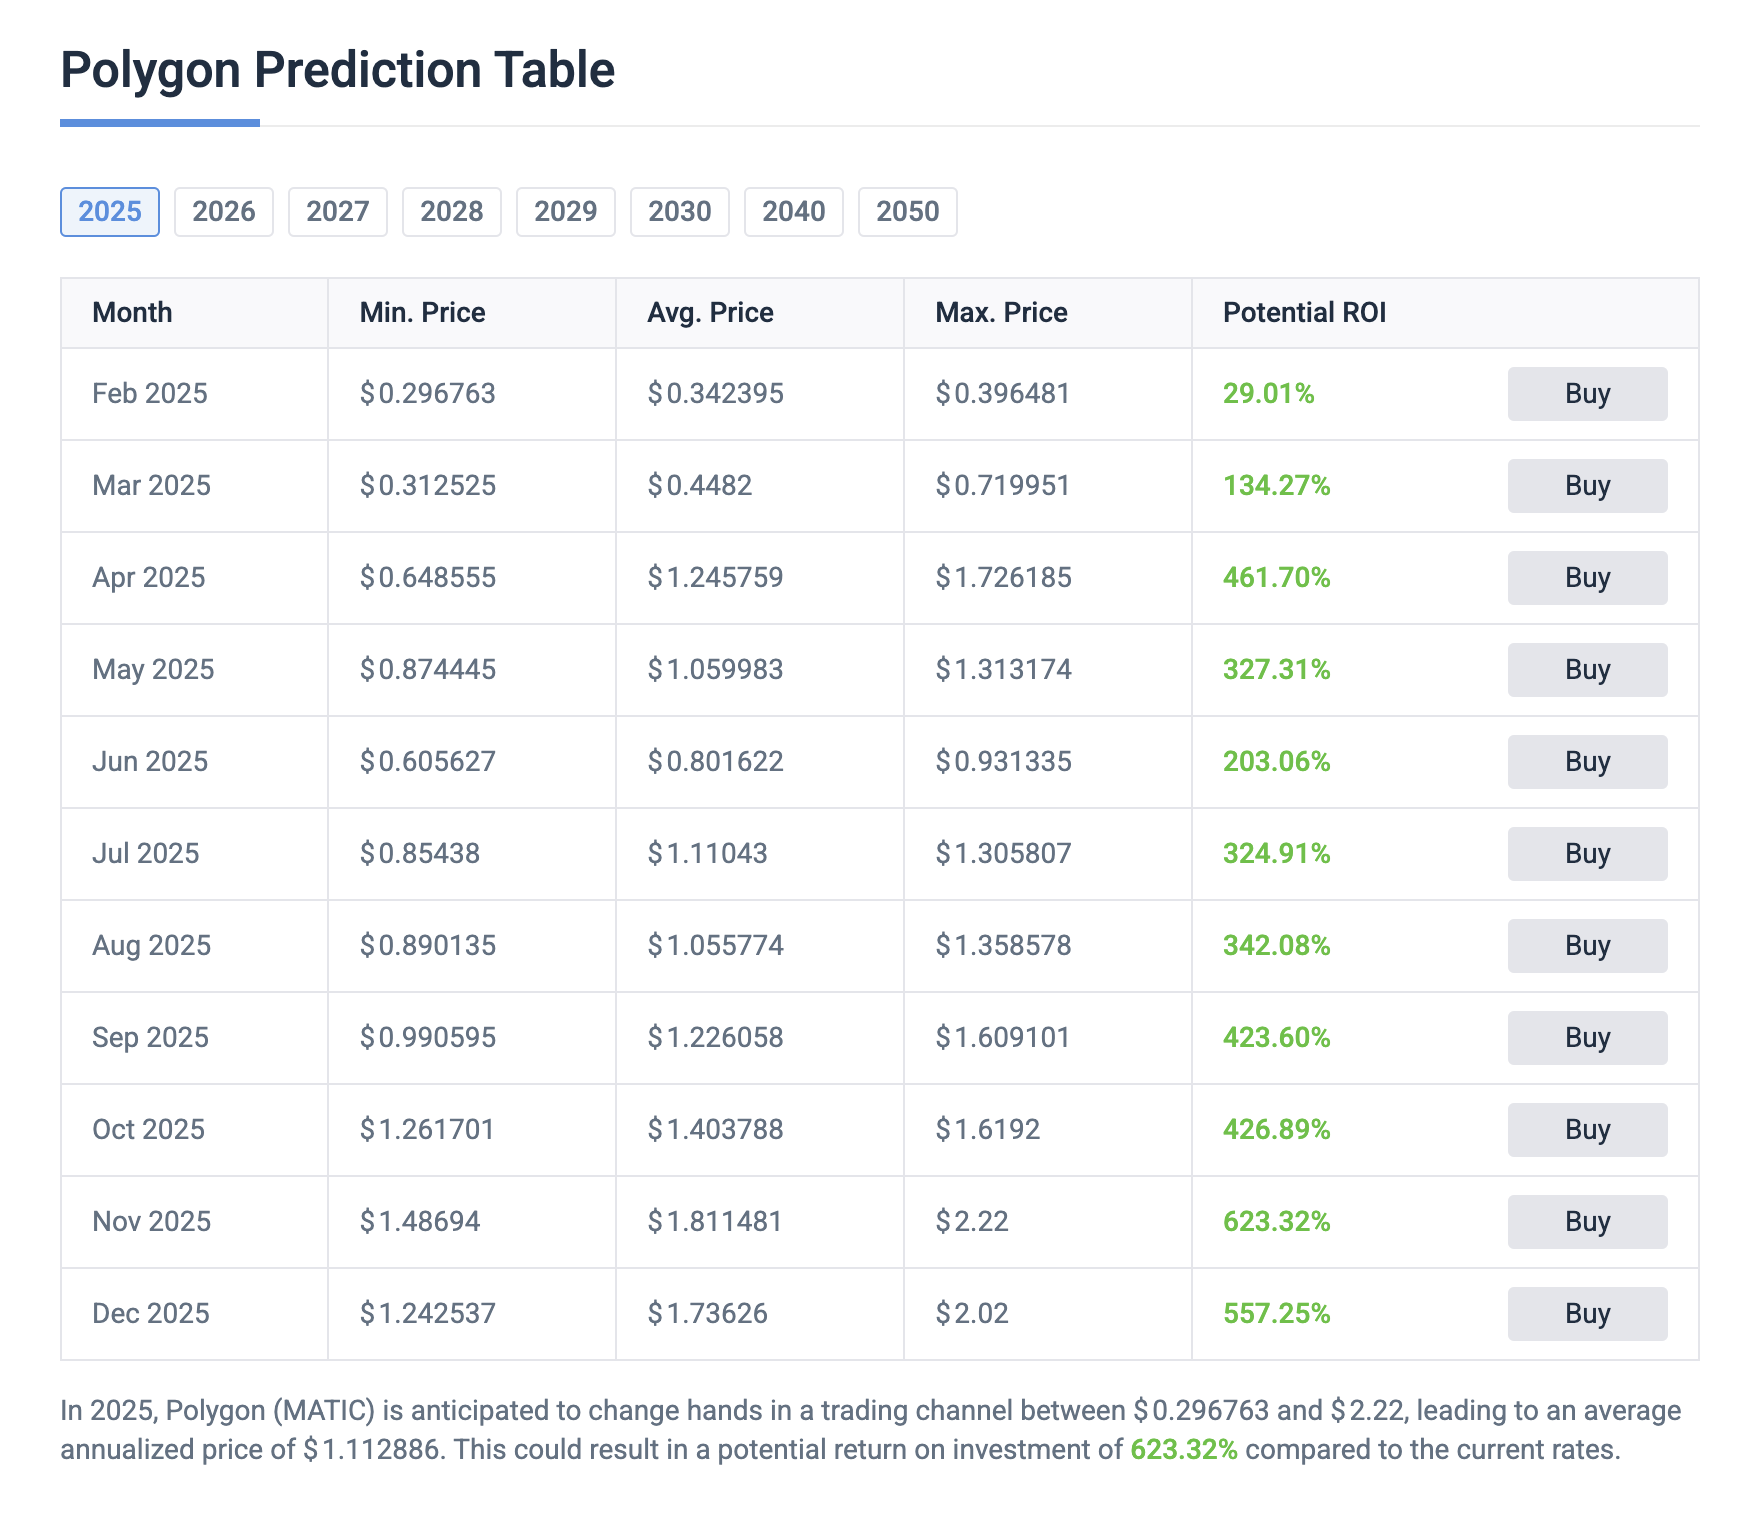Click the 342.08% ROI value
1754x1536 pixels.
click(x=1276, y=946)
